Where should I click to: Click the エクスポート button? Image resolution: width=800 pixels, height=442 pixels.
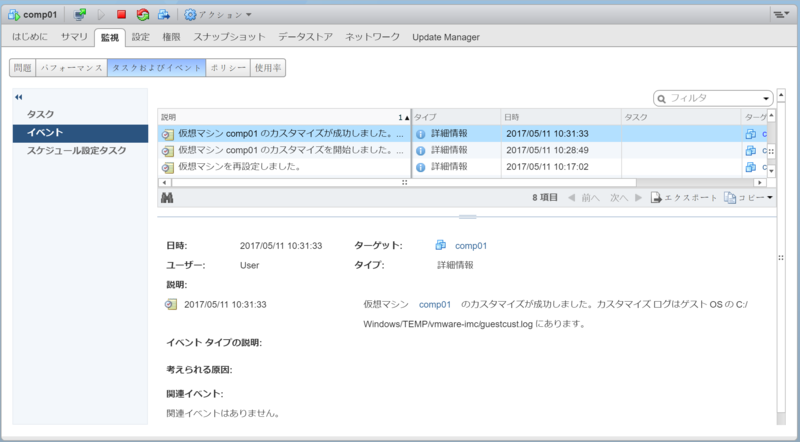tap(684, 198)
